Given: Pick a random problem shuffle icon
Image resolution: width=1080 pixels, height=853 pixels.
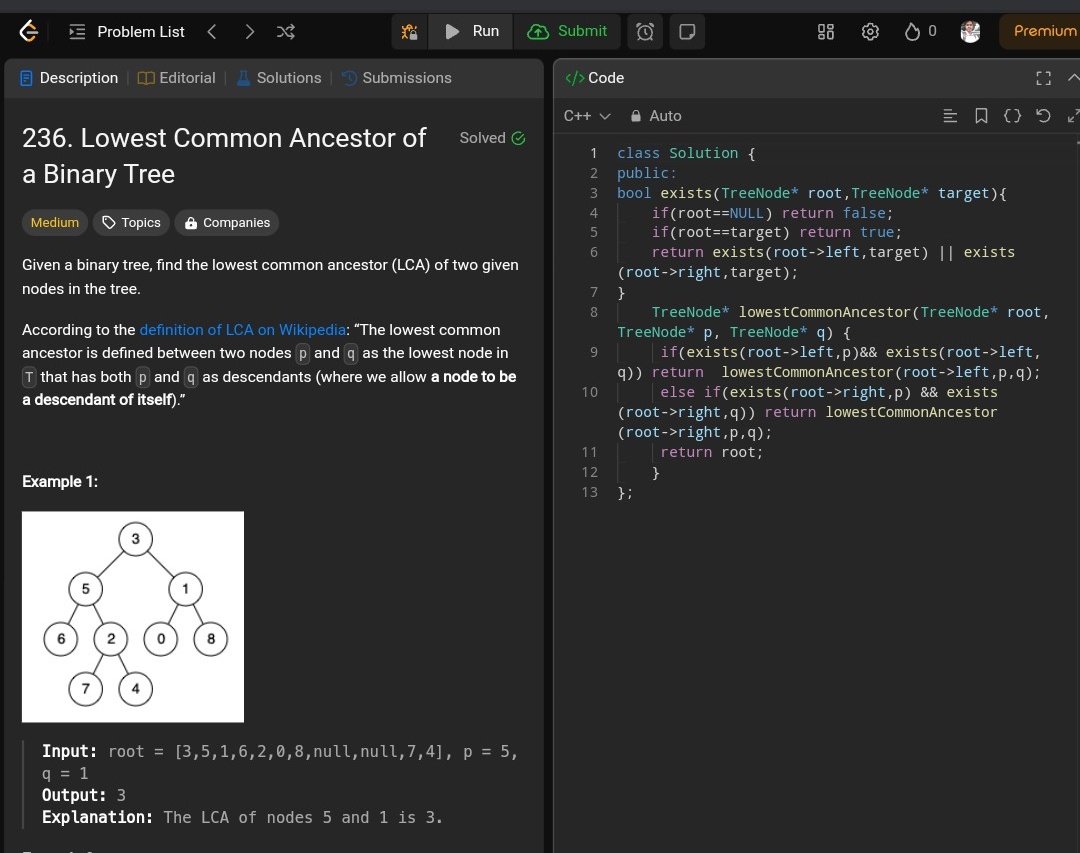Looking at the screenshot, I should click(x=286, y=32).
